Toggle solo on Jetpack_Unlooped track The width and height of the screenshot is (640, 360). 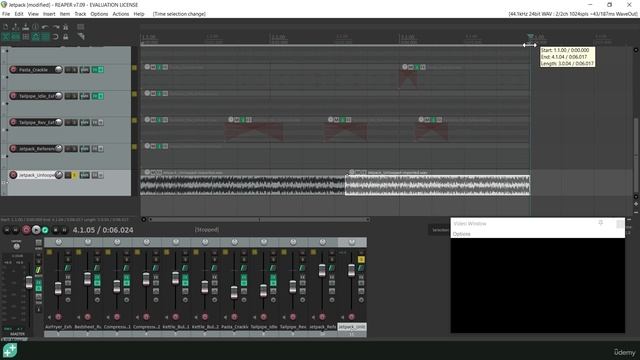pos(74,175)
